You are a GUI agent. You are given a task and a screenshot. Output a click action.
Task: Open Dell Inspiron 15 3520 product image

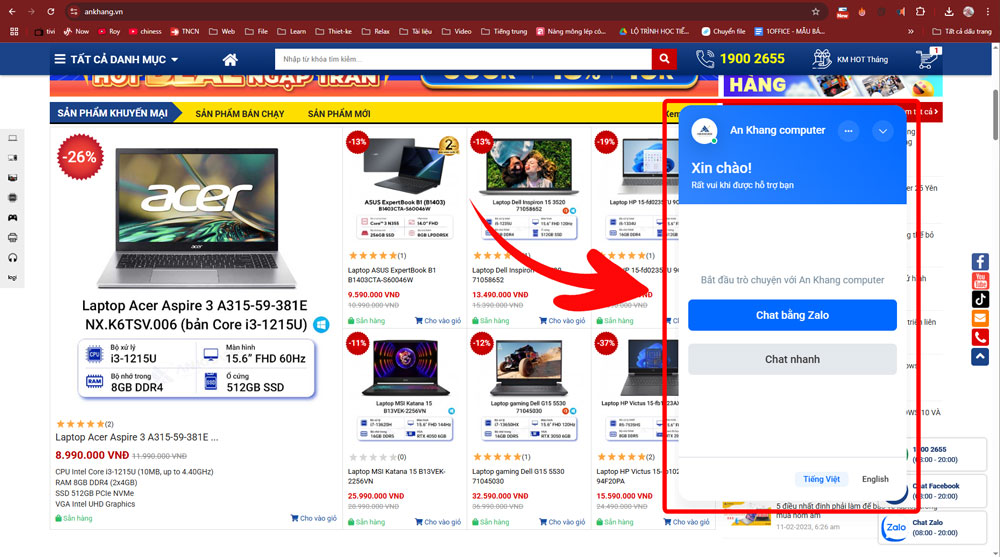tap(529, 167)
